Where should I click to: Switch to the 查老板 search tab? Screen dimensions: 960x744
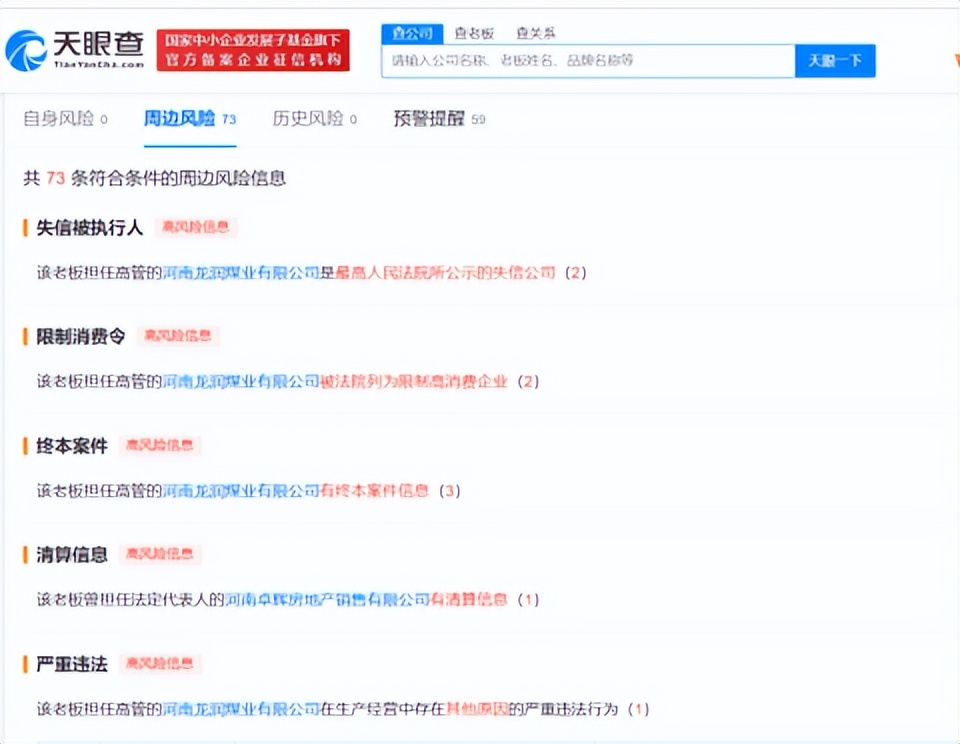click(472, 33)
